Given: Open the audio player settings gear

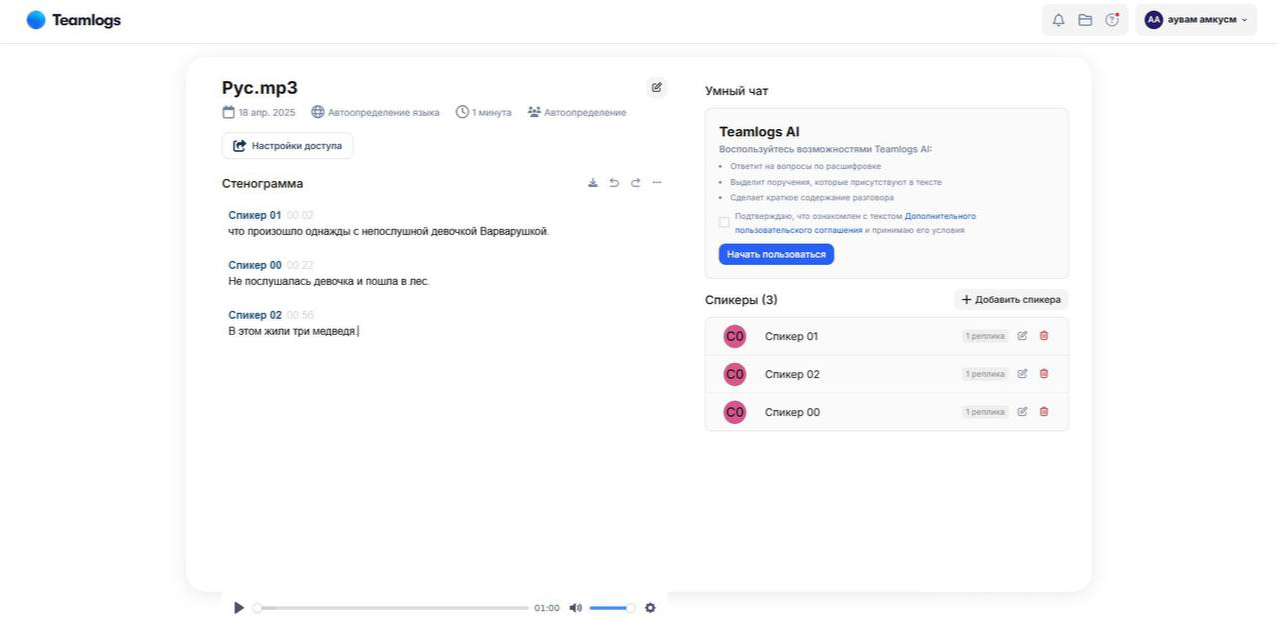Looking at the screenshot, I should click(650, 608).
